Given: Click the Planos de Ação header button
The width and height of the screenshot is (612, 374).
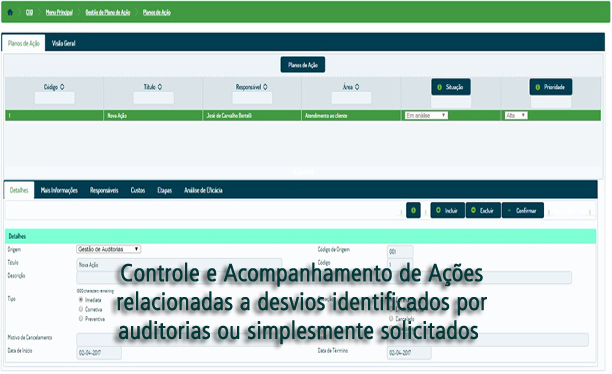Looking at the screenshot, I should 303,65.
